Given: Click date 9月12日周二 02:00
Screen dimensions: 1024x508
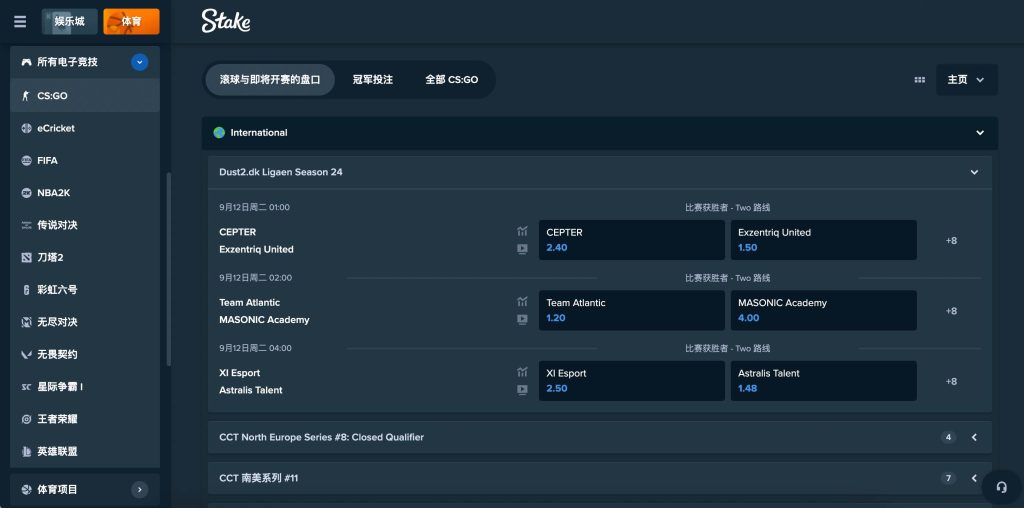Looking at the screenshot, I should tap(255, 278).
